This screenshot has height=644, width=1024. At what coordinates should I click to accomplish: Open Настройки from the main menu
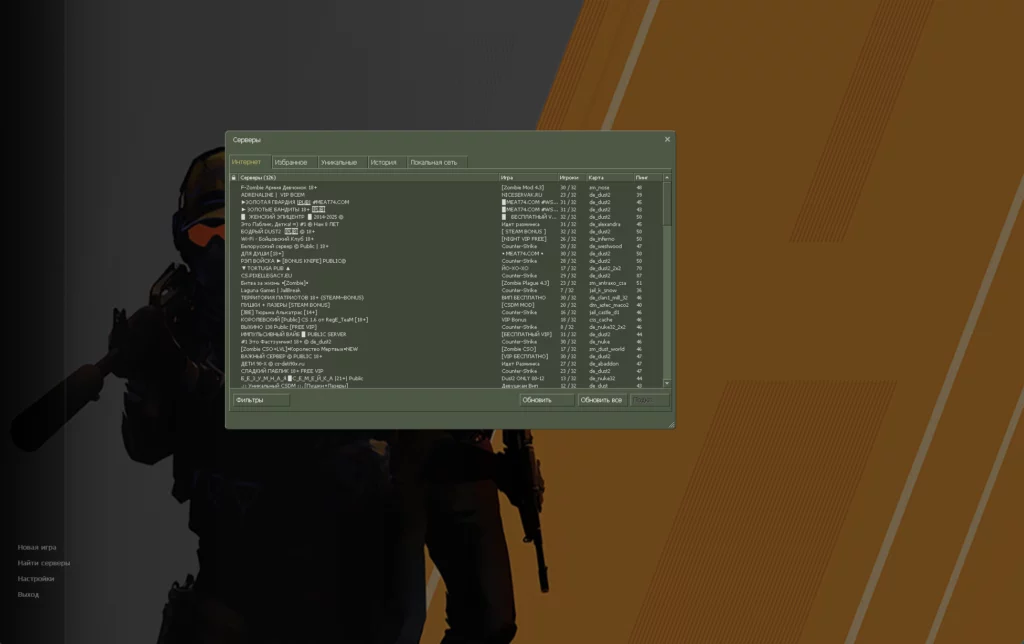[x=36, y=579]
